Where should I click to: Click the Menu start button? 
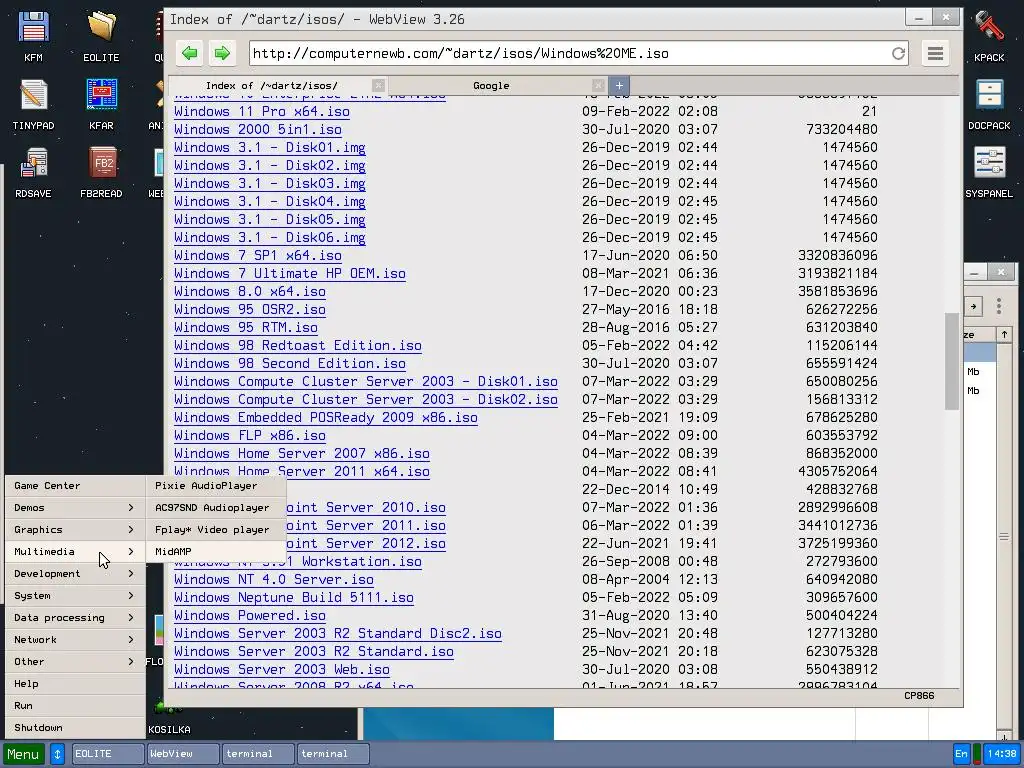pos(24,754)
